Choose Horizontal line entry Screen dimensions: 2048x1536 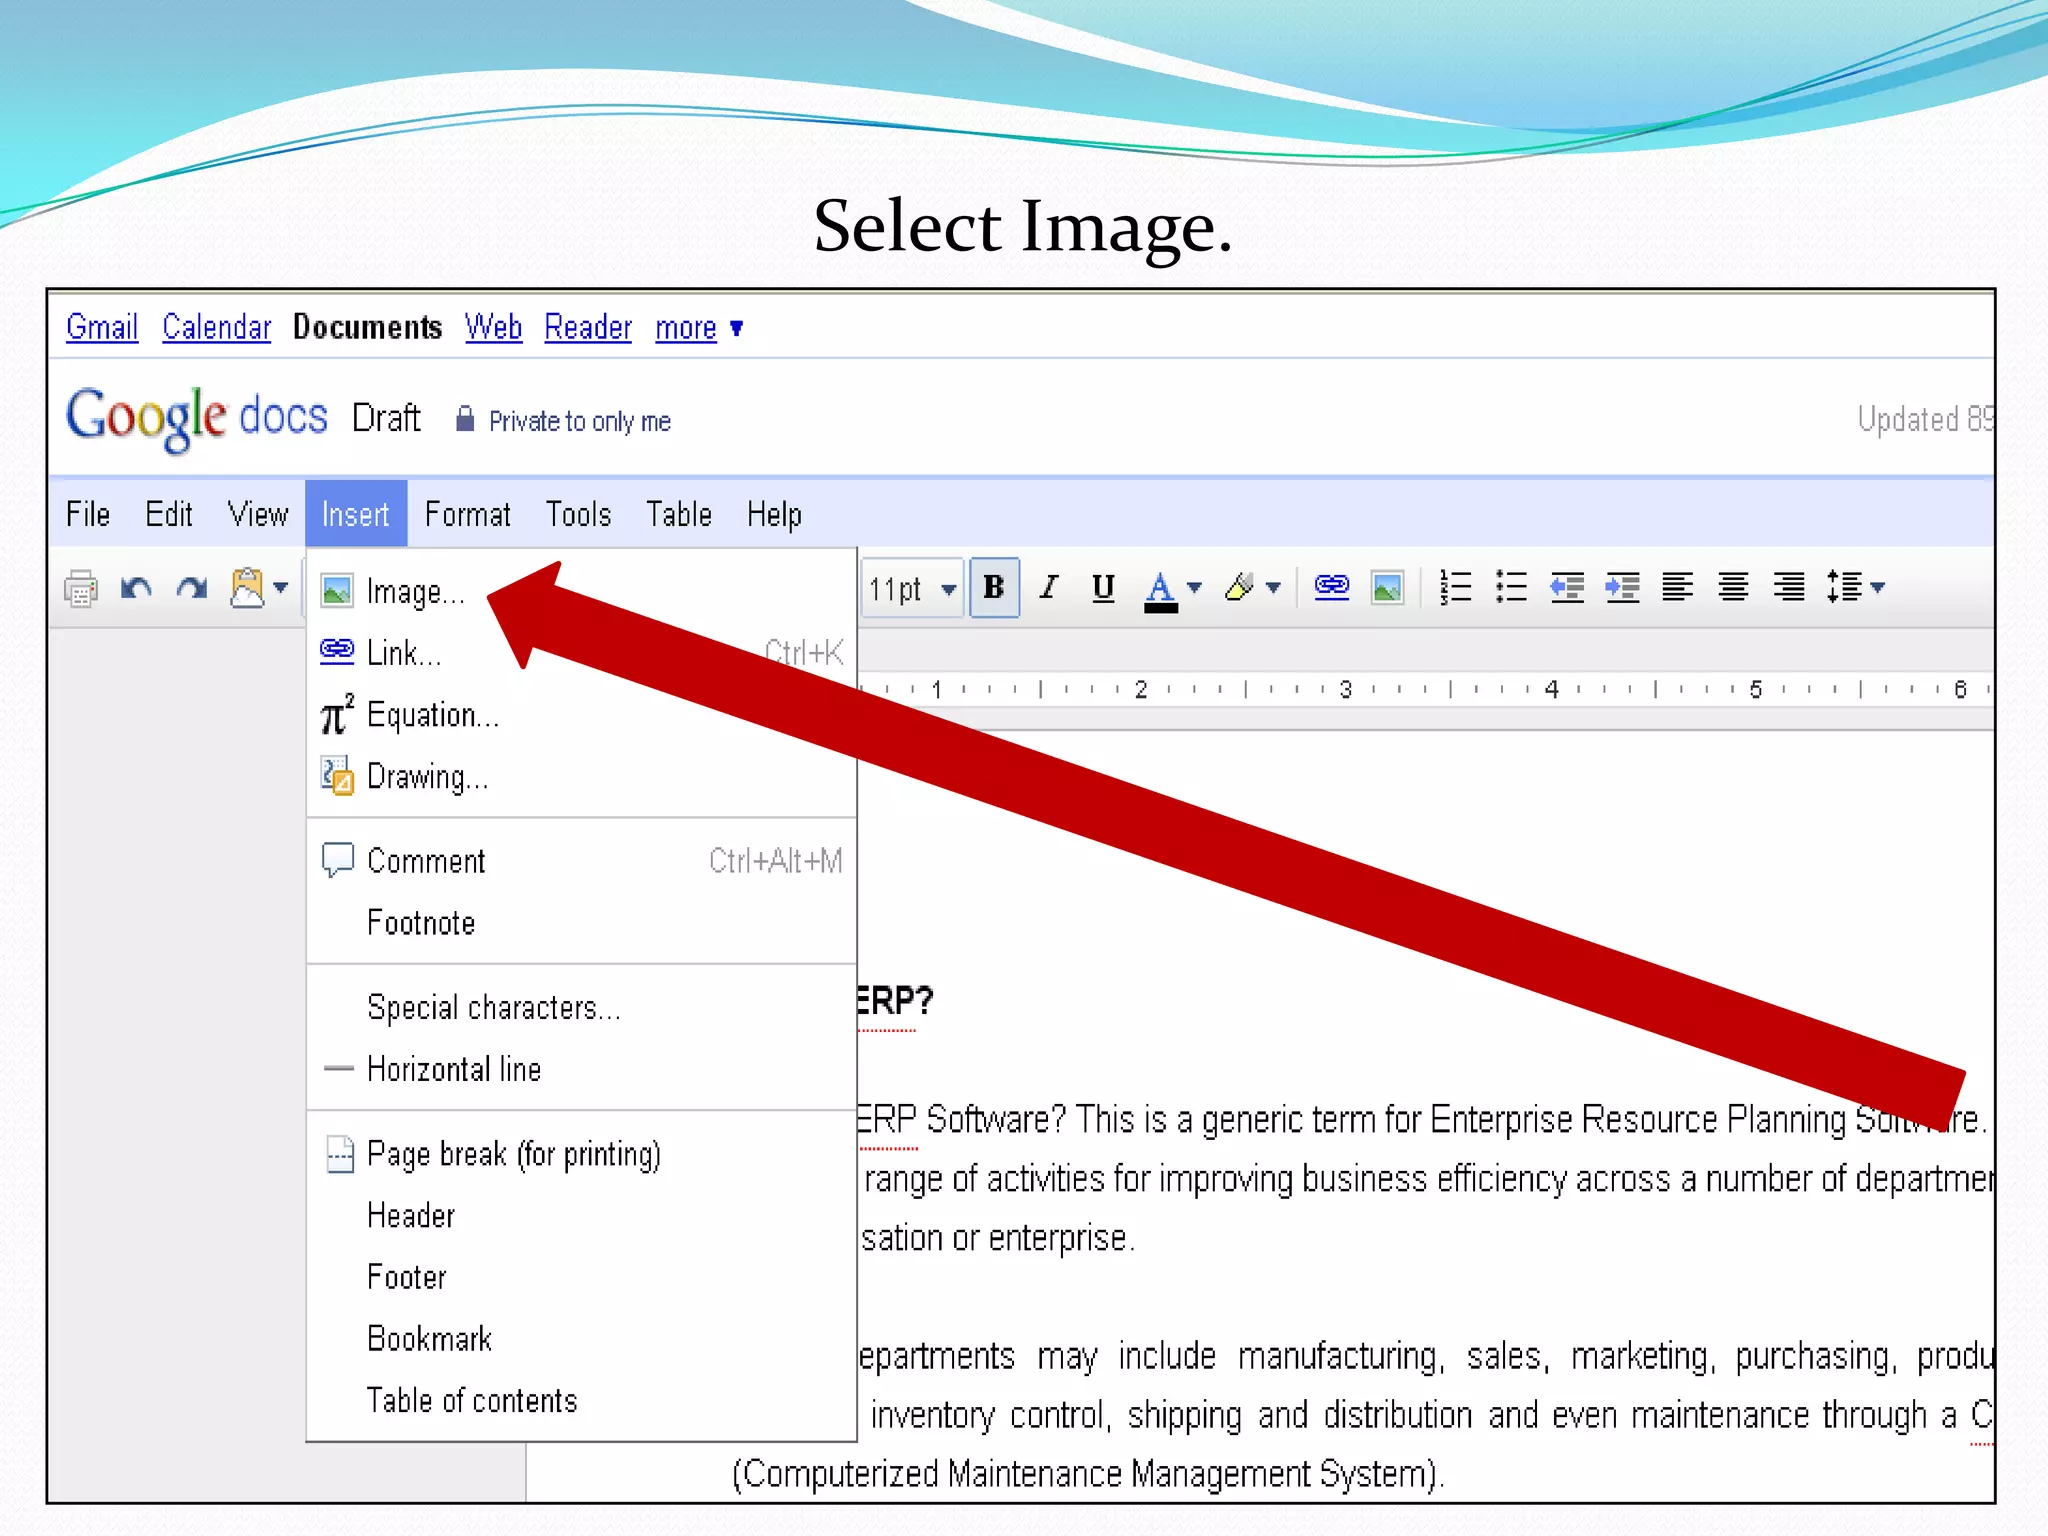(x=582, y=1069)
